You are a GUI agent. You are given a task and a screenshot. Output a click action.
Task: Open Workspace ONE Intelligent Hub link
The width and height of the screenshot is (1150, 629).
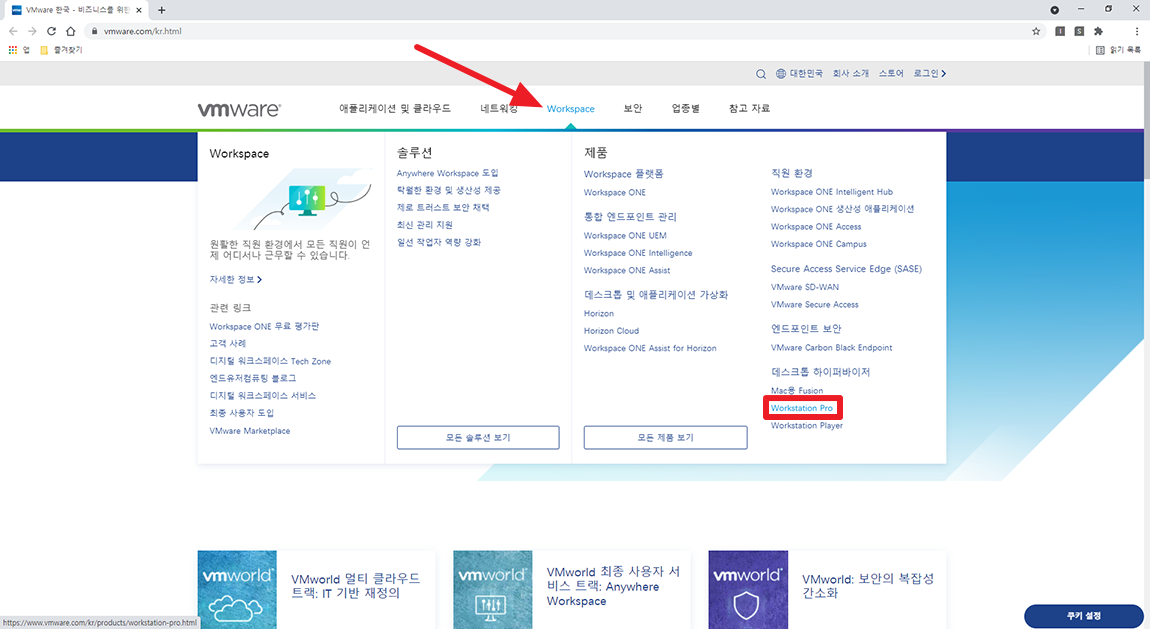tap(832, 192)
